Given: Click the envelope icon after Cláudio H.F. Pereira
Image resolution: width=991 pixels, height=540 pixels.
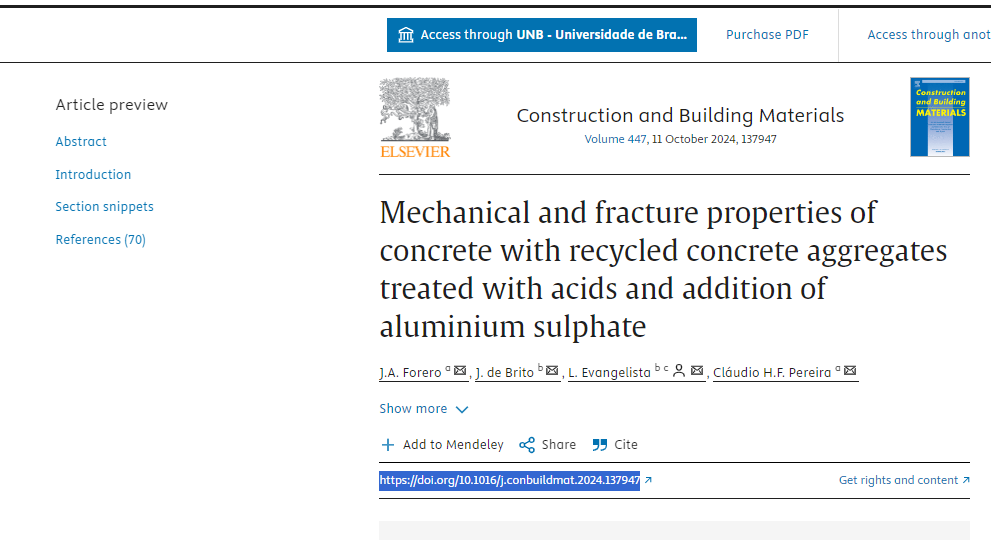Looking at the screenshot, I should (x=850, y=371).
